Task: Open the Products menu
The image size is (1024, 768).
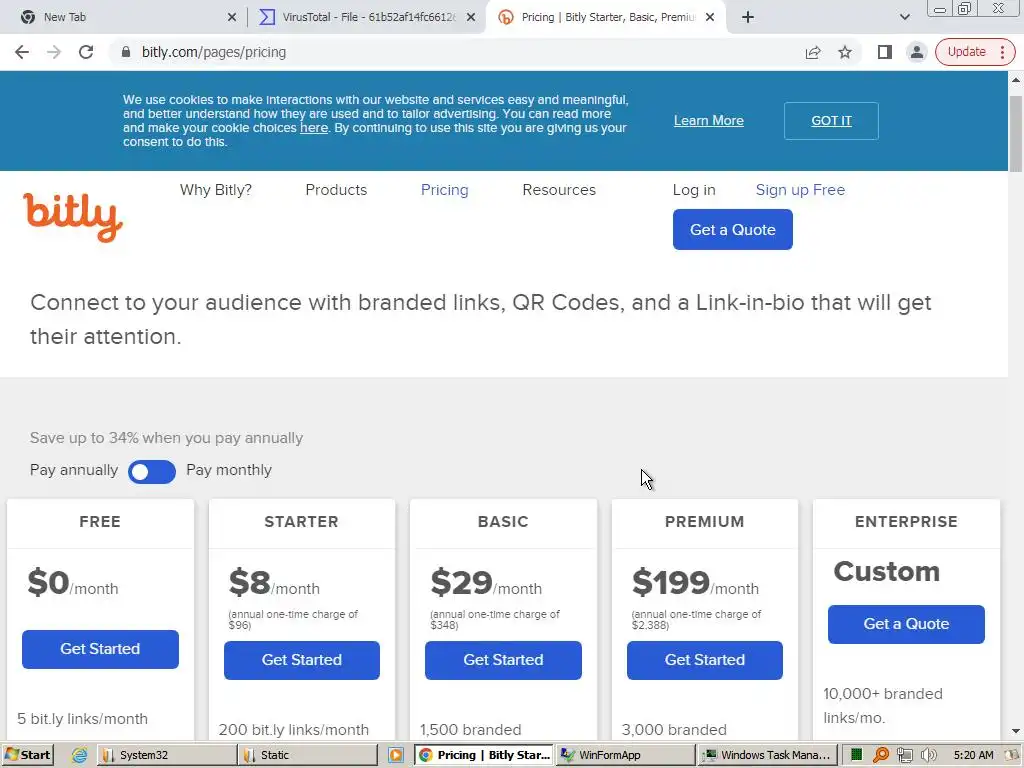Action: click(336, 190)
